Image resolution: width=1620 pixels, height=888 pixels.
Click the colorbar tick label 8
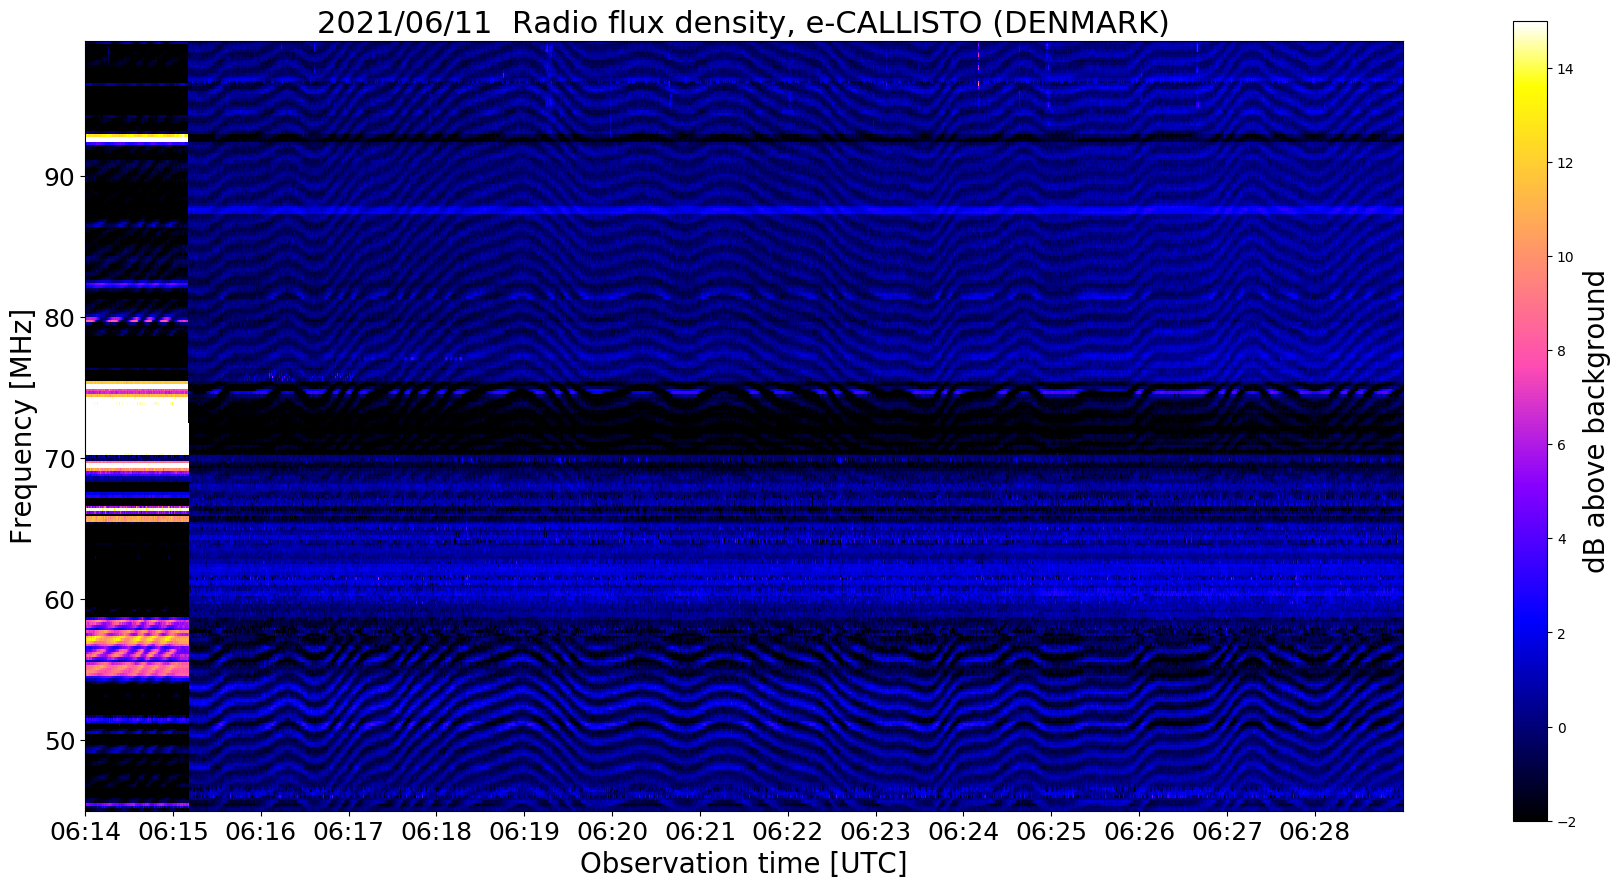1560,351
